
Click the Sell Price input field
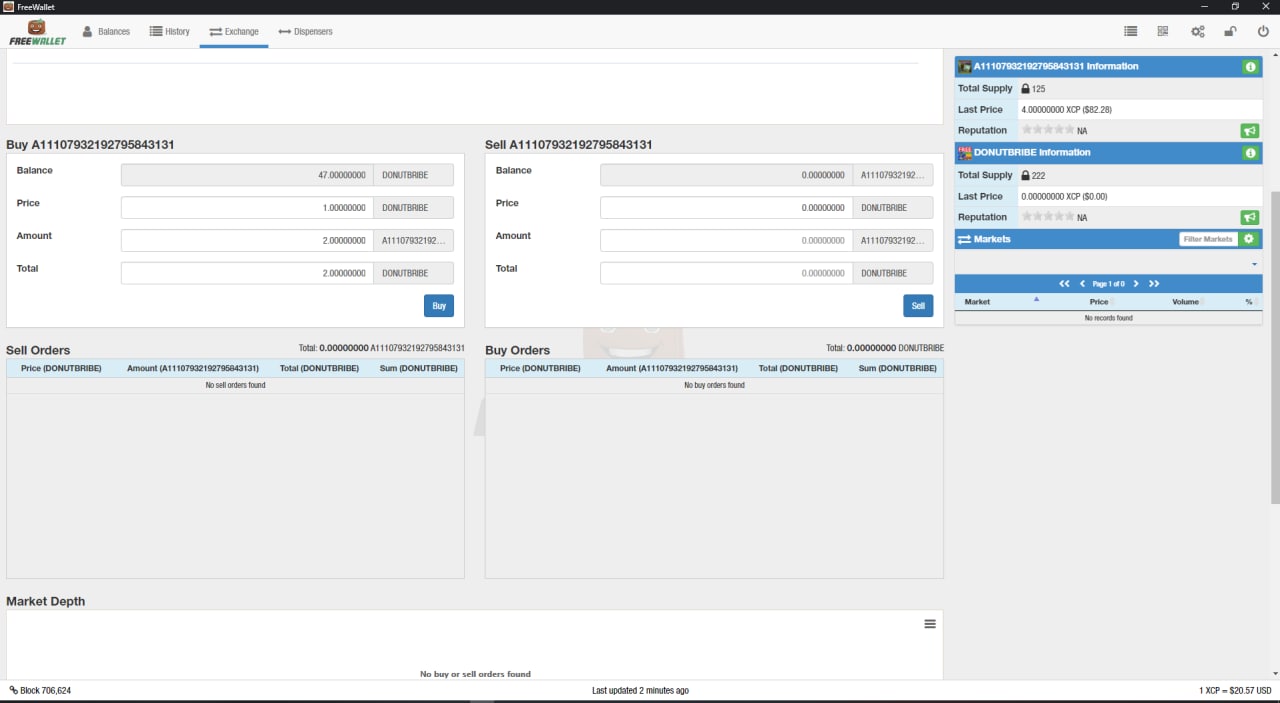click(x=726, y=208)
